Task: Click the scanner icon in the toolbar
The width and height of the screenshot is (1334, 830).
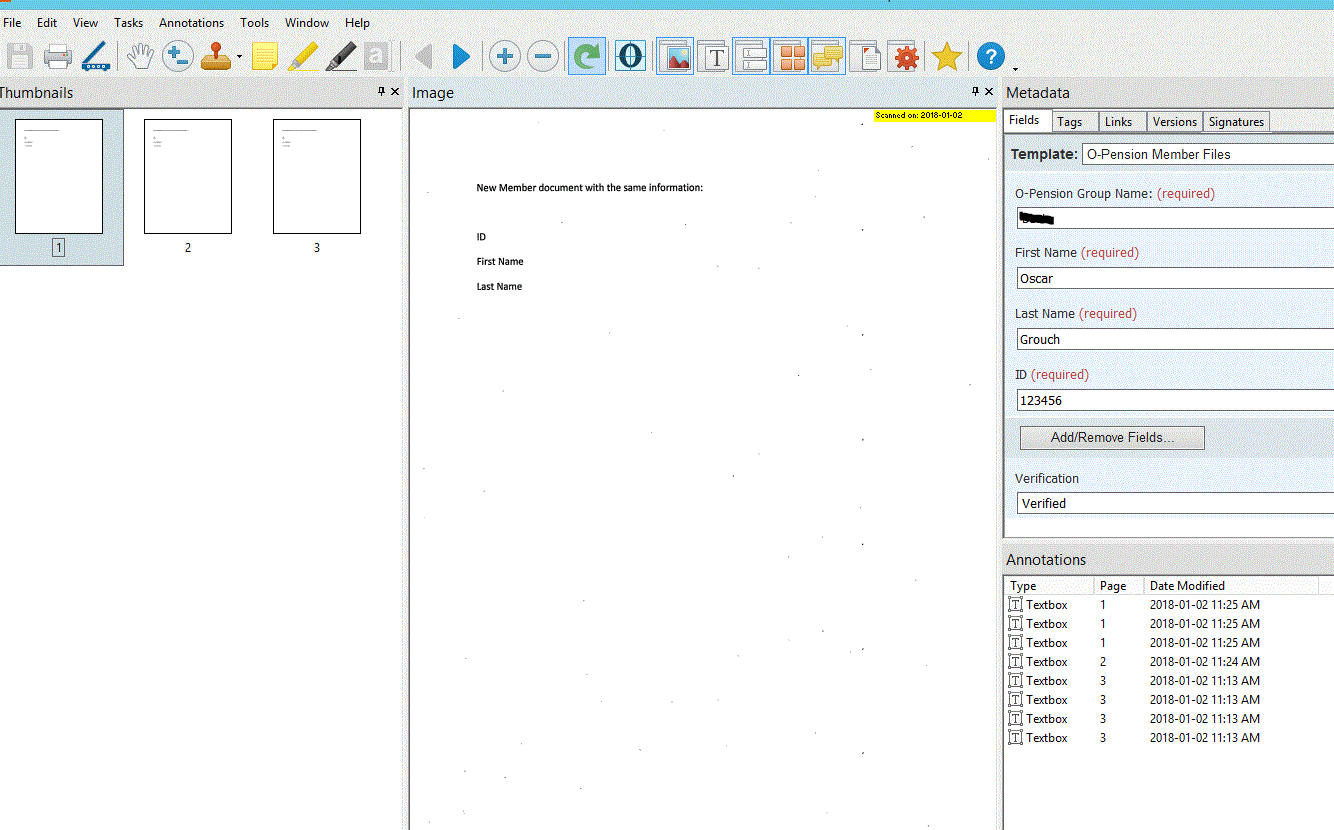Action: [96, 57]
